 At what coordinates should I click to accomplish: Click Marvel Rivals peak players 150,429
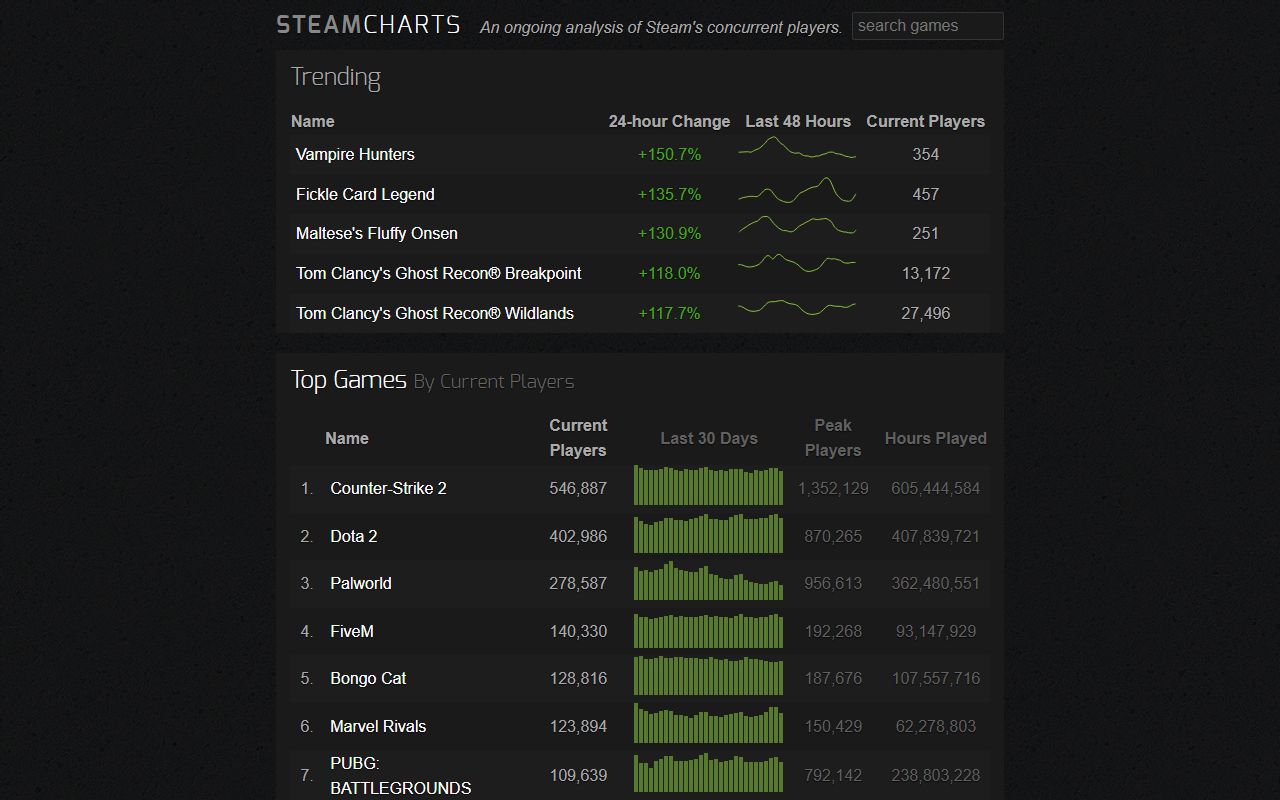tap(833, 726)
